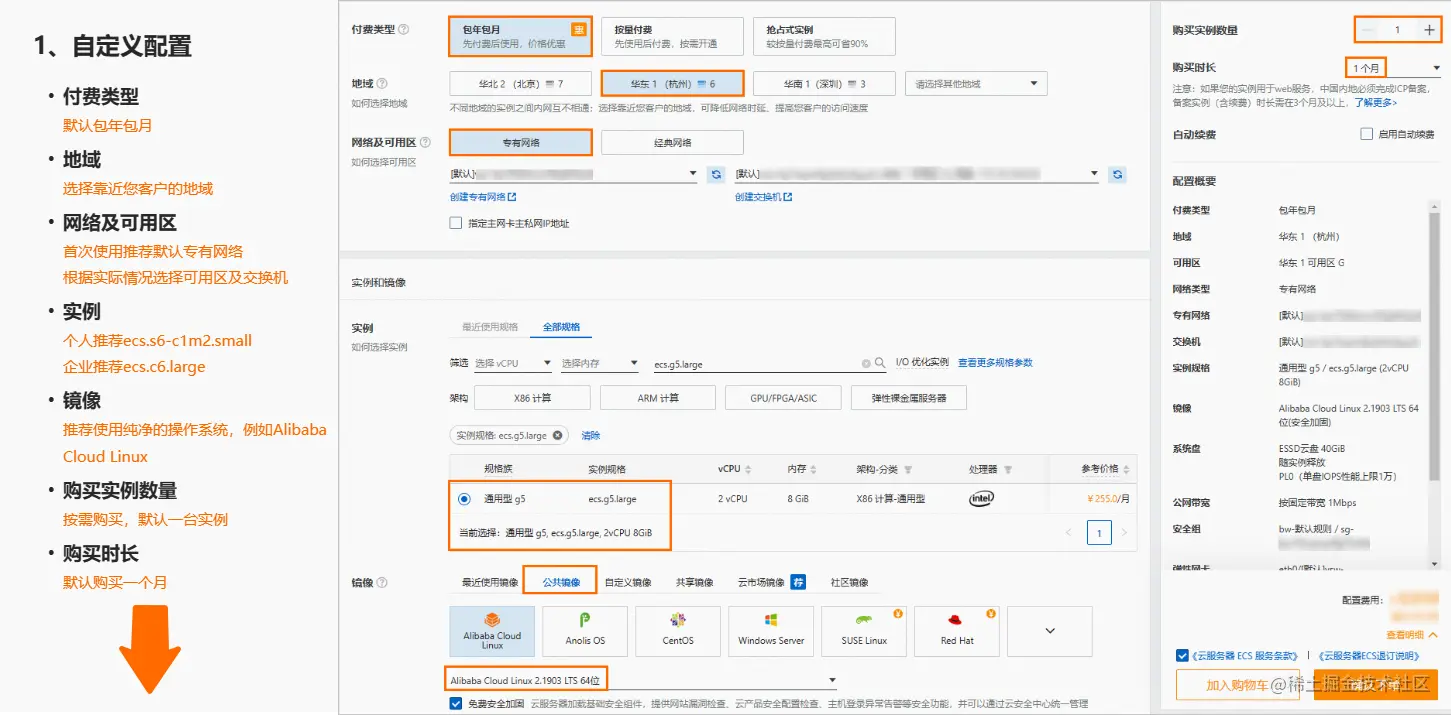This screenshot has width=1451, height=715.
Task: Open the 专有网络 VPC dropdown
Action: [x=574, y=174]
